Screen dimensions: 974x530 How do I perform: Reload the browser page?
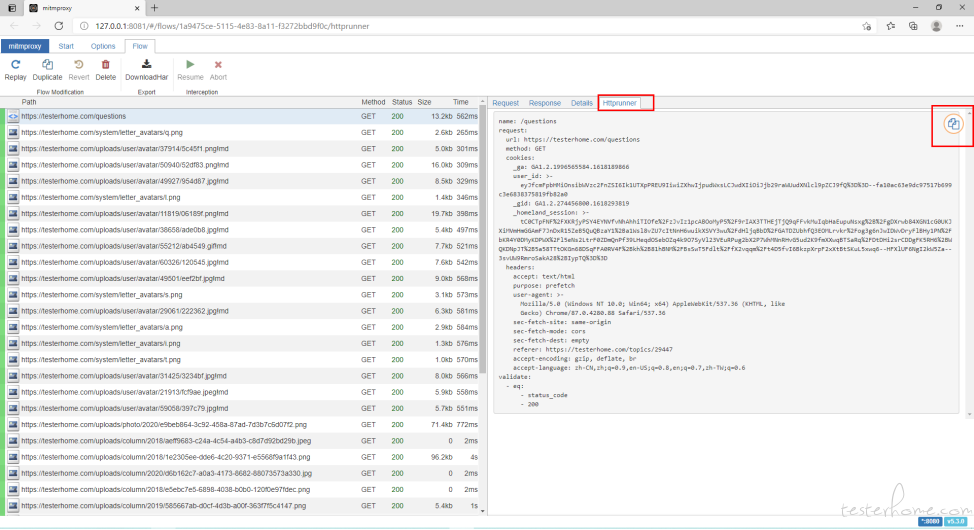click(x=58, y=26)
